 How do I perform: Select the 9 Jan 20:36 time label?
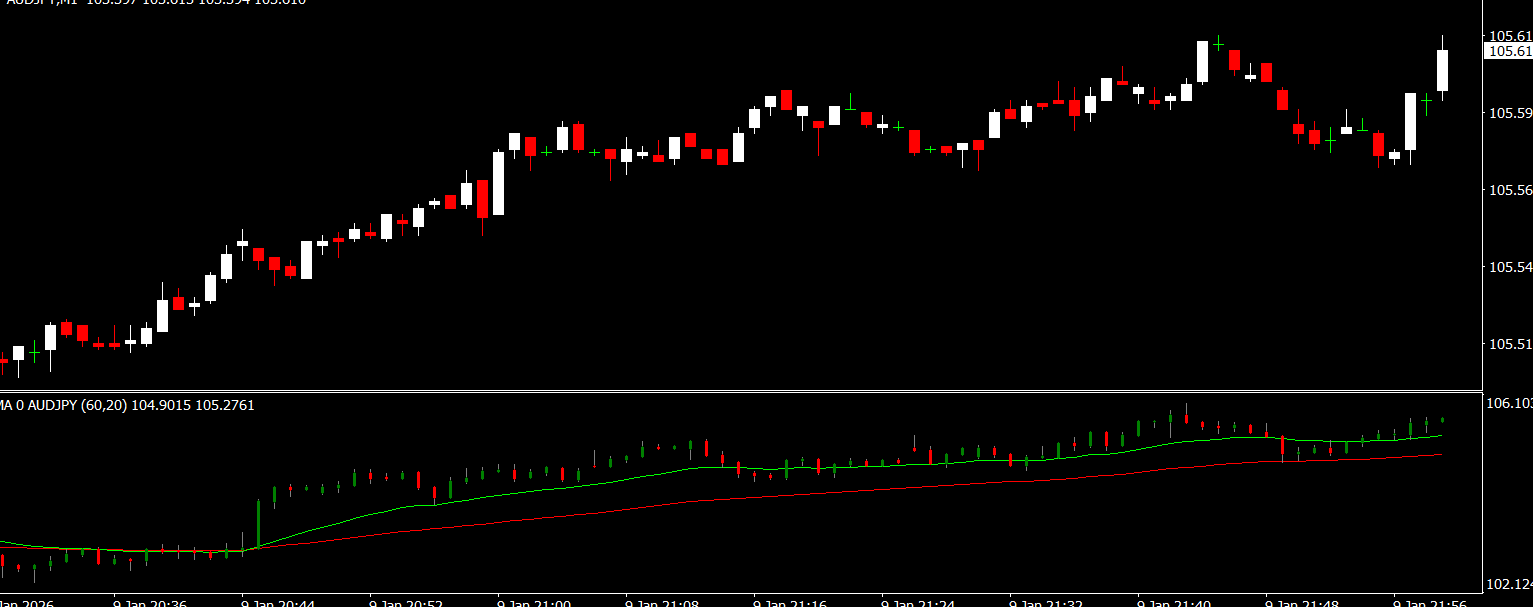[150, 603]
